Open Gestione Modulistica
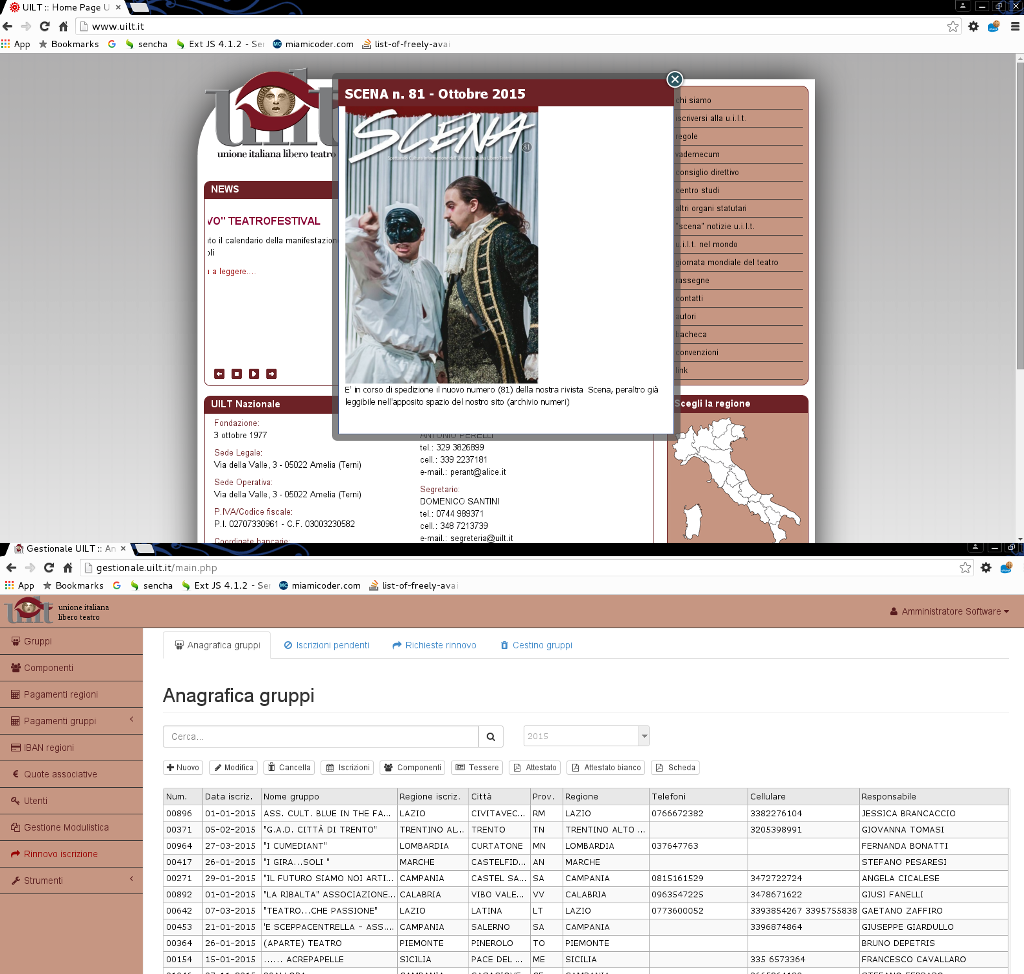The height and width of the screenshot is (974, 1024). 71,827
